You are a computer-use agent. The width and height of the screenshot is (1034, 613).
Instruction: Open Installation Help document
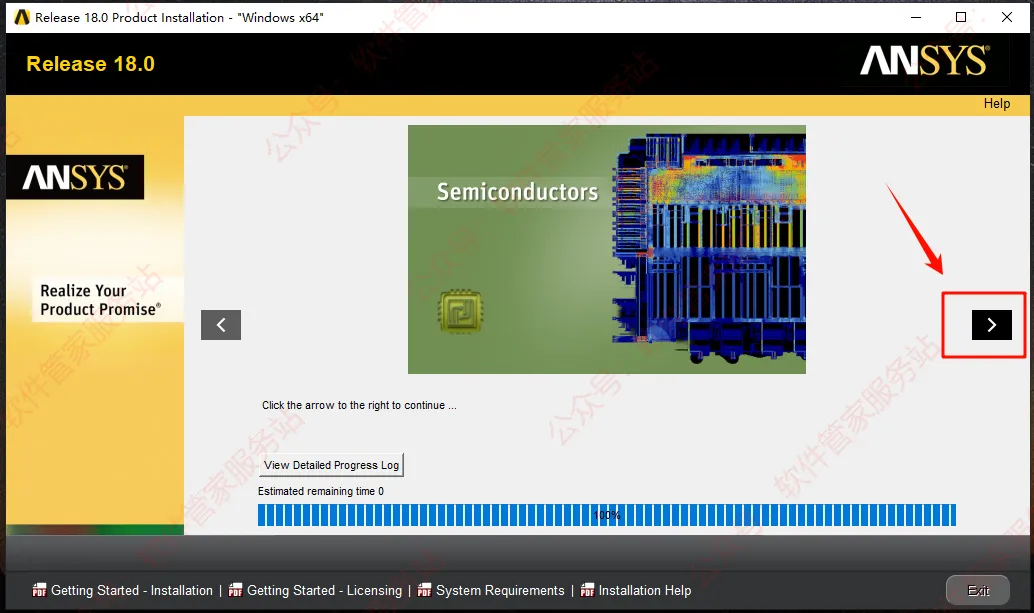(x=644, y=591)
